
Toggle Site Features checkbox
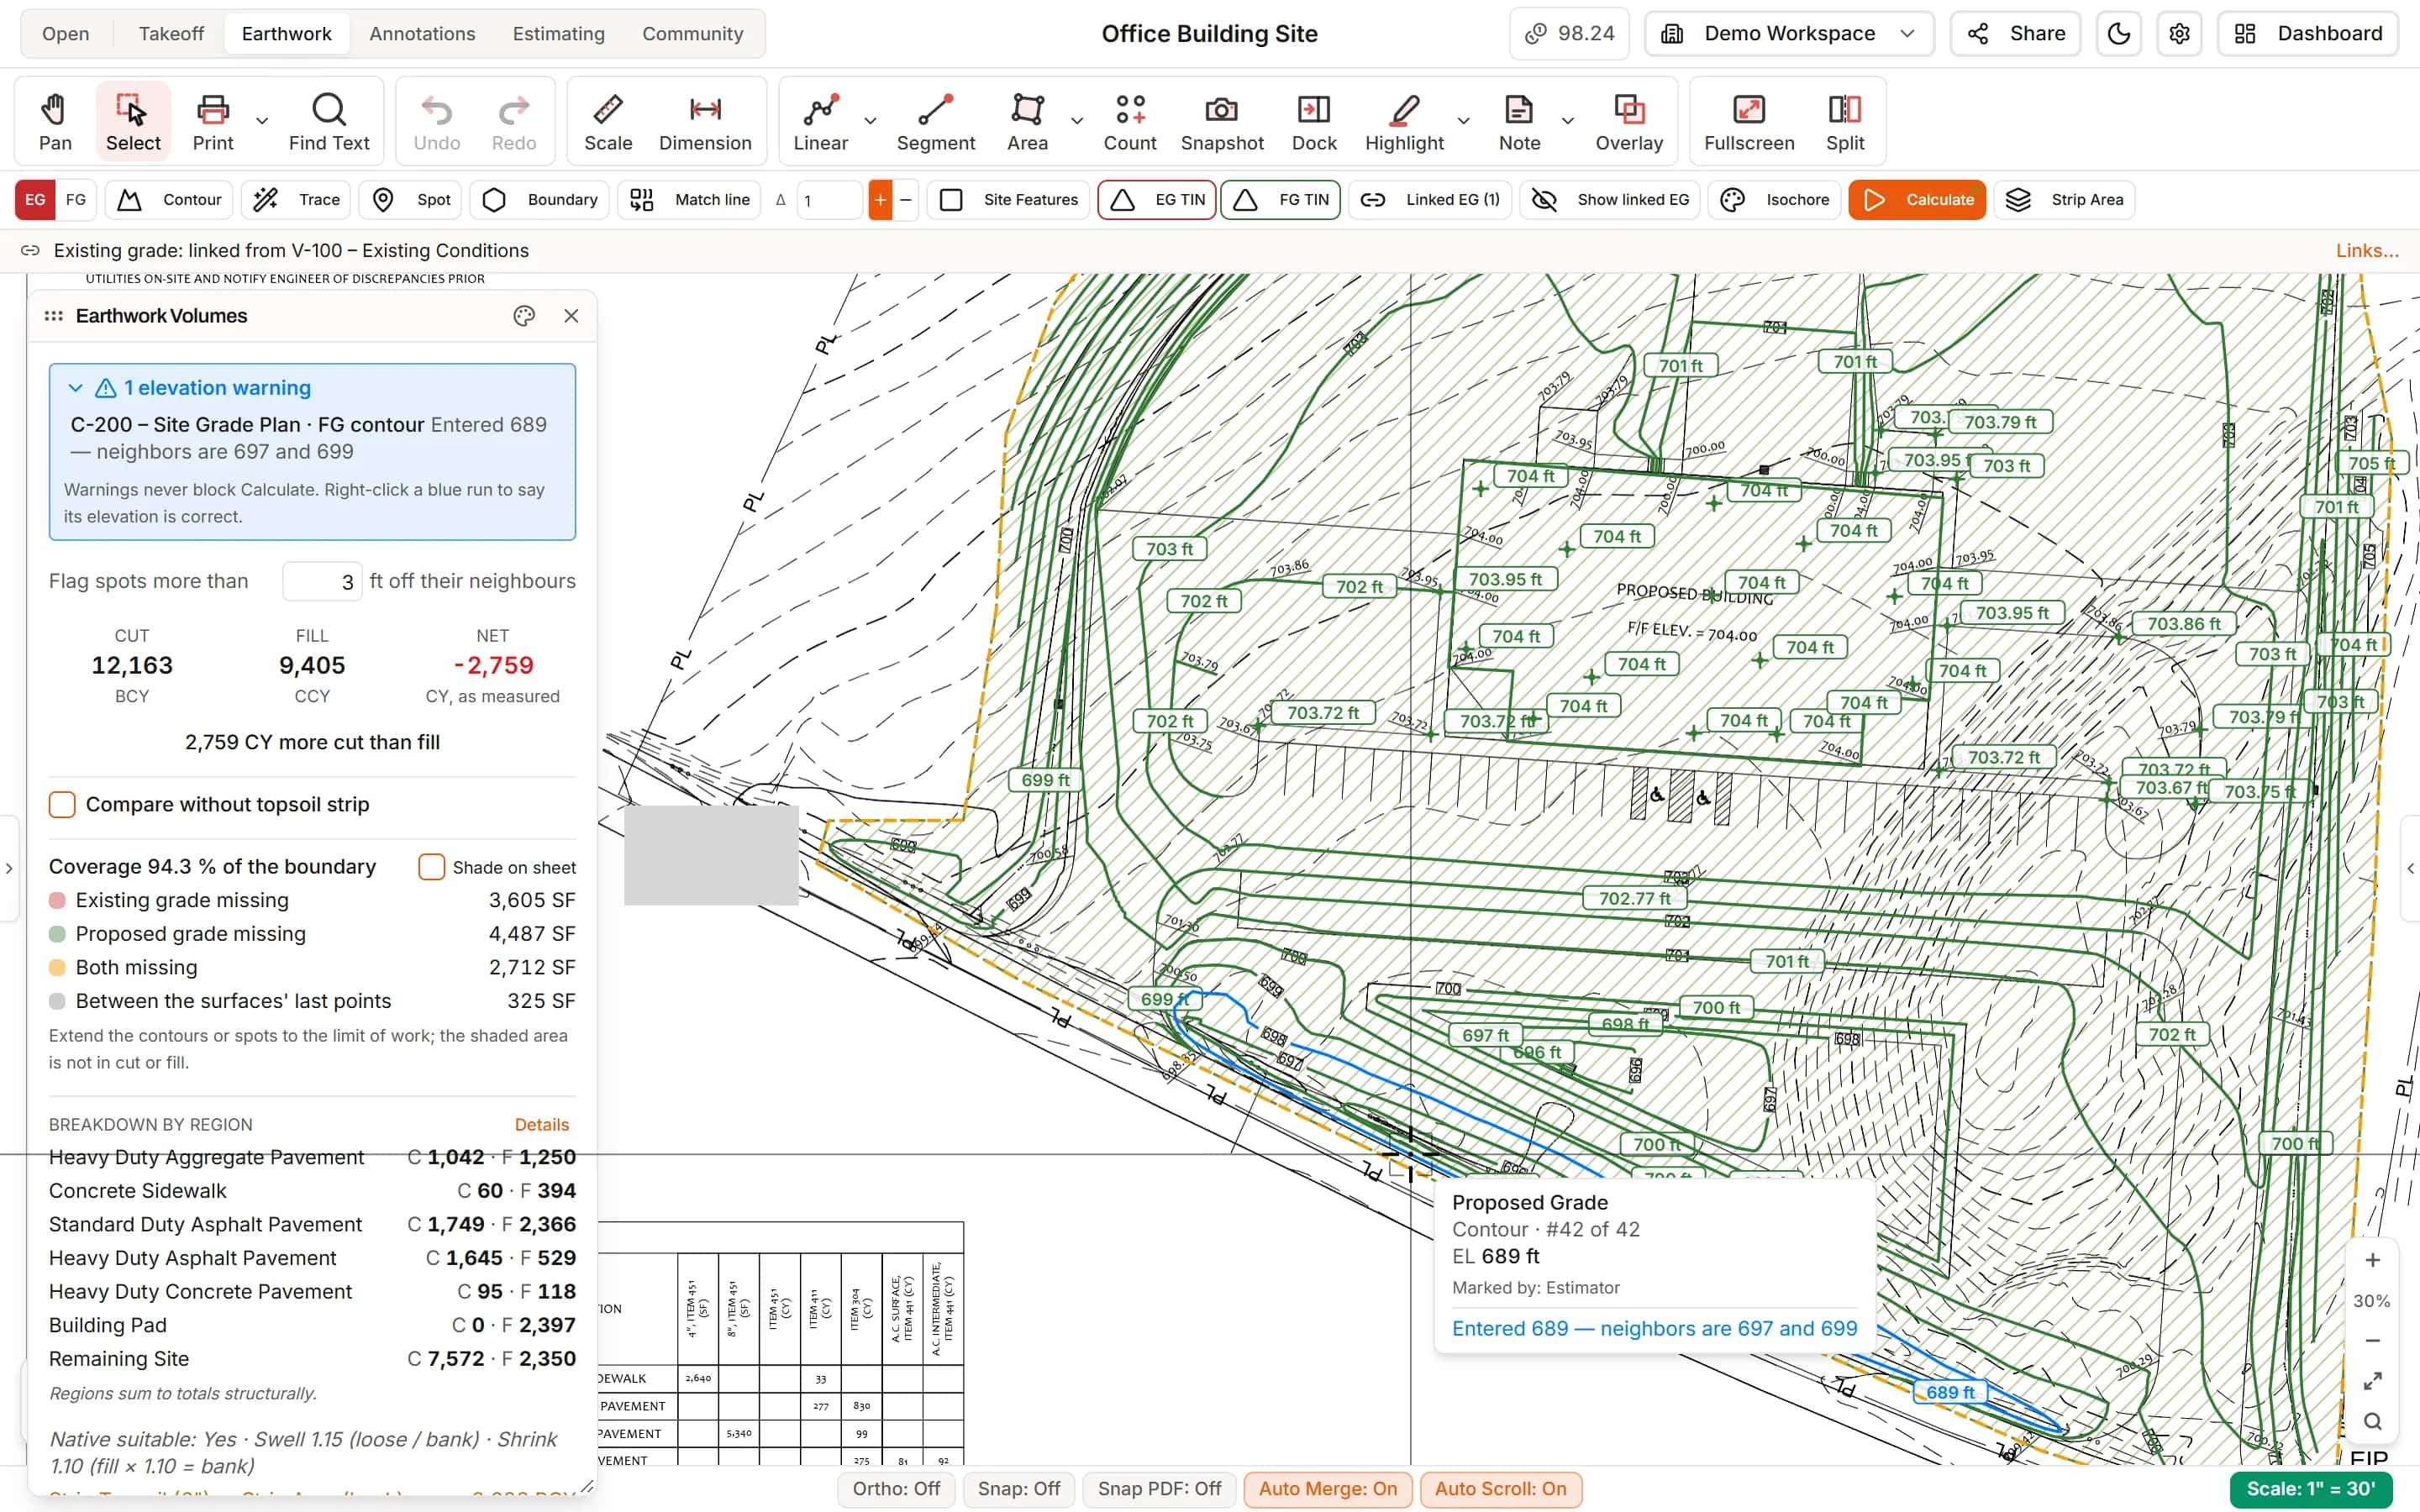point(951,200)
